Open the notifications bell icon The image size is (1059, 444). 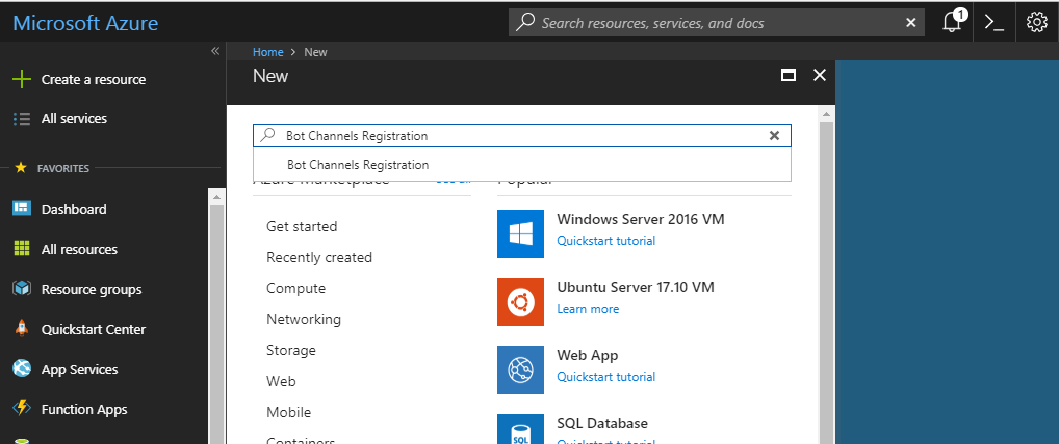click(952, 22)
